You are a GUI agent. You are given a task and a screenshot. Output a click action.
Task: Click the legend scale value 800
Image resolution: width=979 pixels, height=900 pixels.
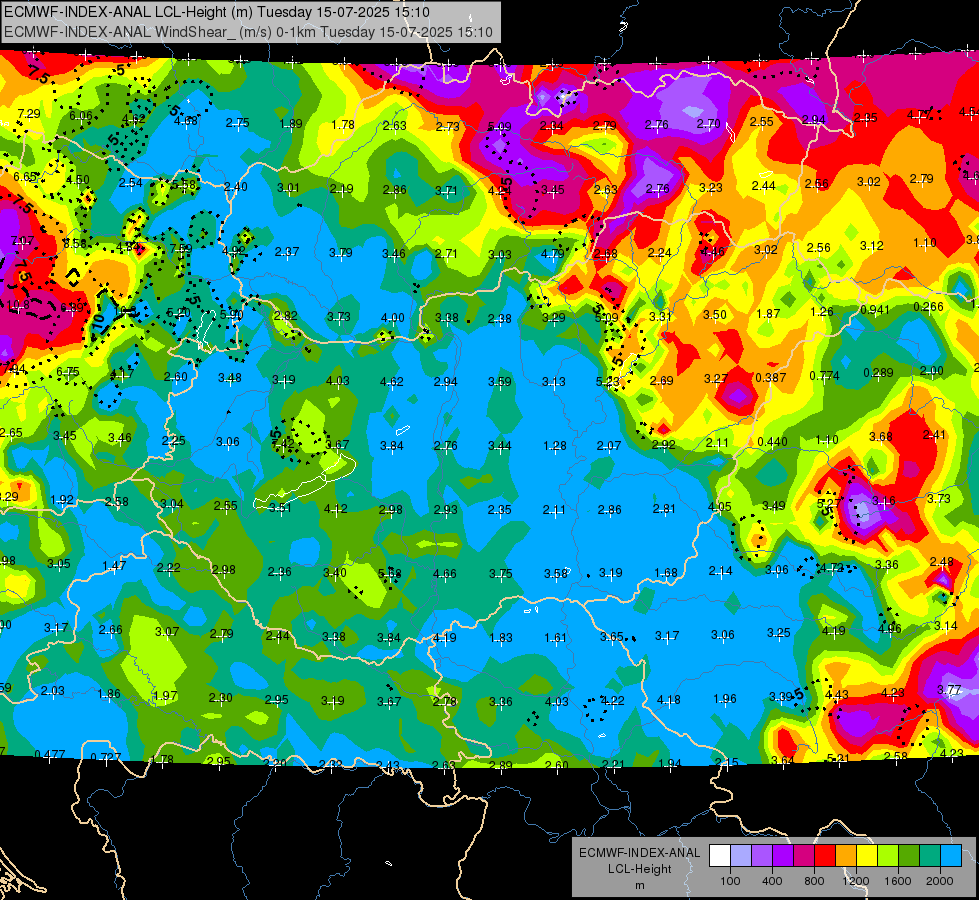(814, 881)
